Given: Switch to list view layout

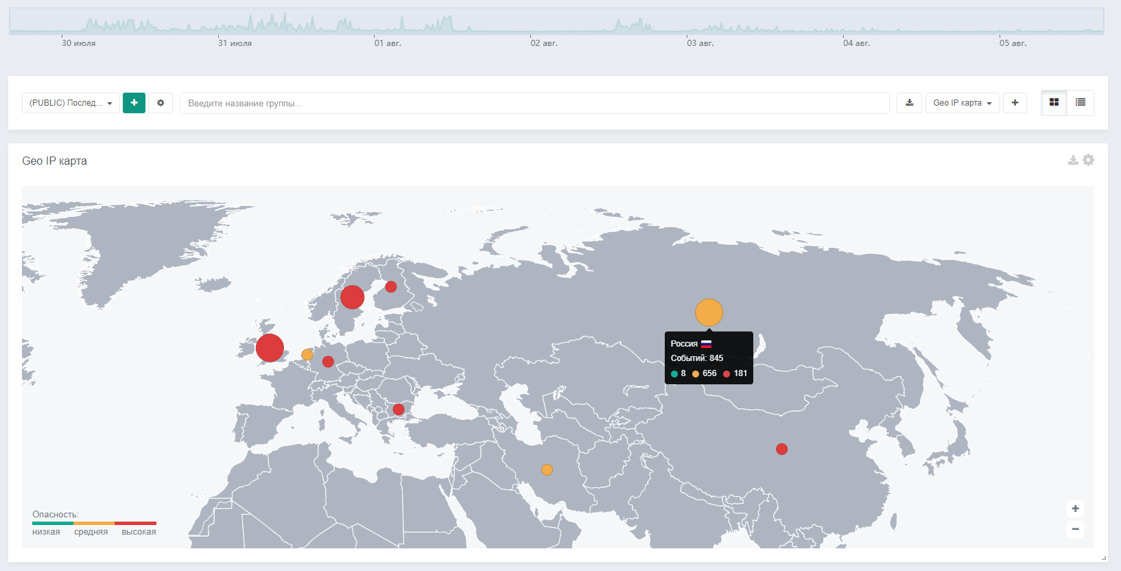Looking at the screenshot, I should point(1081,103).
